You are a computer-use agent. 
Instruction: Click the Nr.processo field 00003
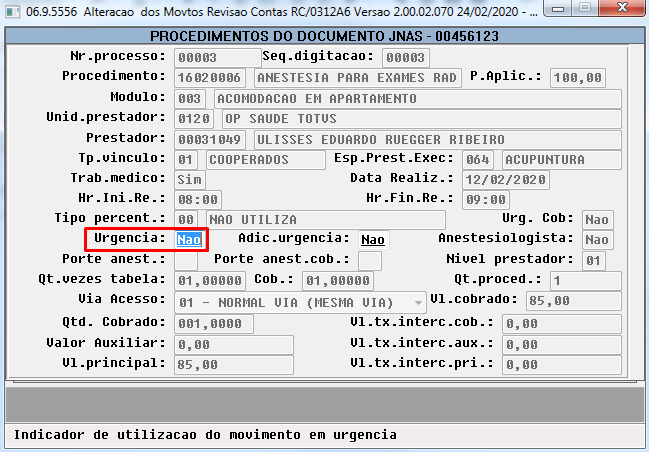(x=217, y=58)
